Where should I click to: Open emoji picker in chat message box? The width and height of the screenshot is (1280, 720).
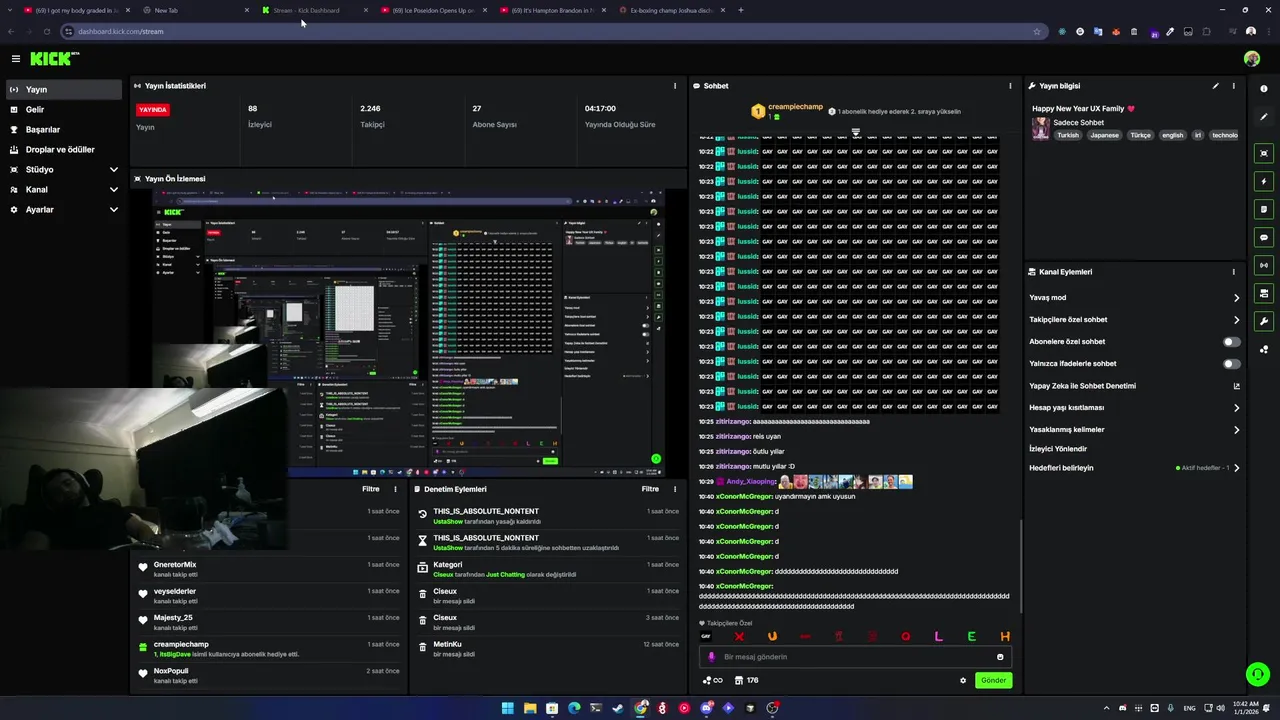[x=1000, y=657]
